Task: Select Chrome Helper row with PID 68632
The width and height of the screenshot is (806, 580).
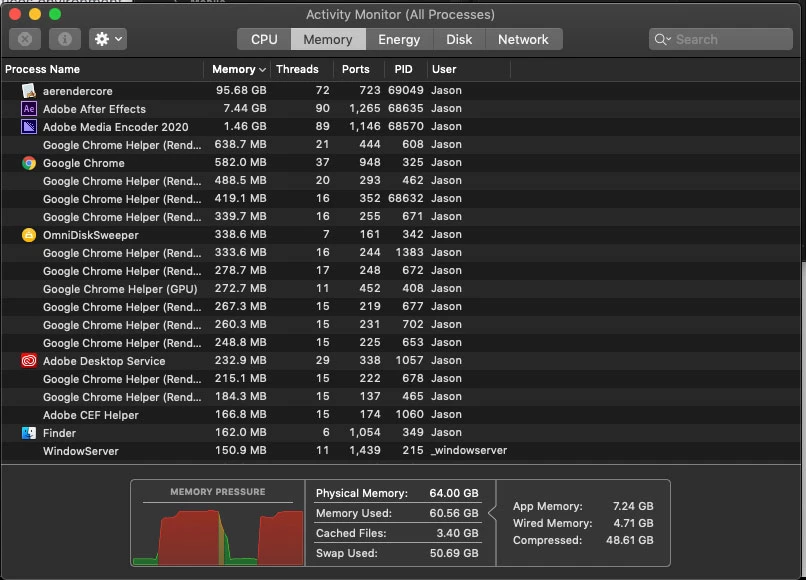Action: 401,199
